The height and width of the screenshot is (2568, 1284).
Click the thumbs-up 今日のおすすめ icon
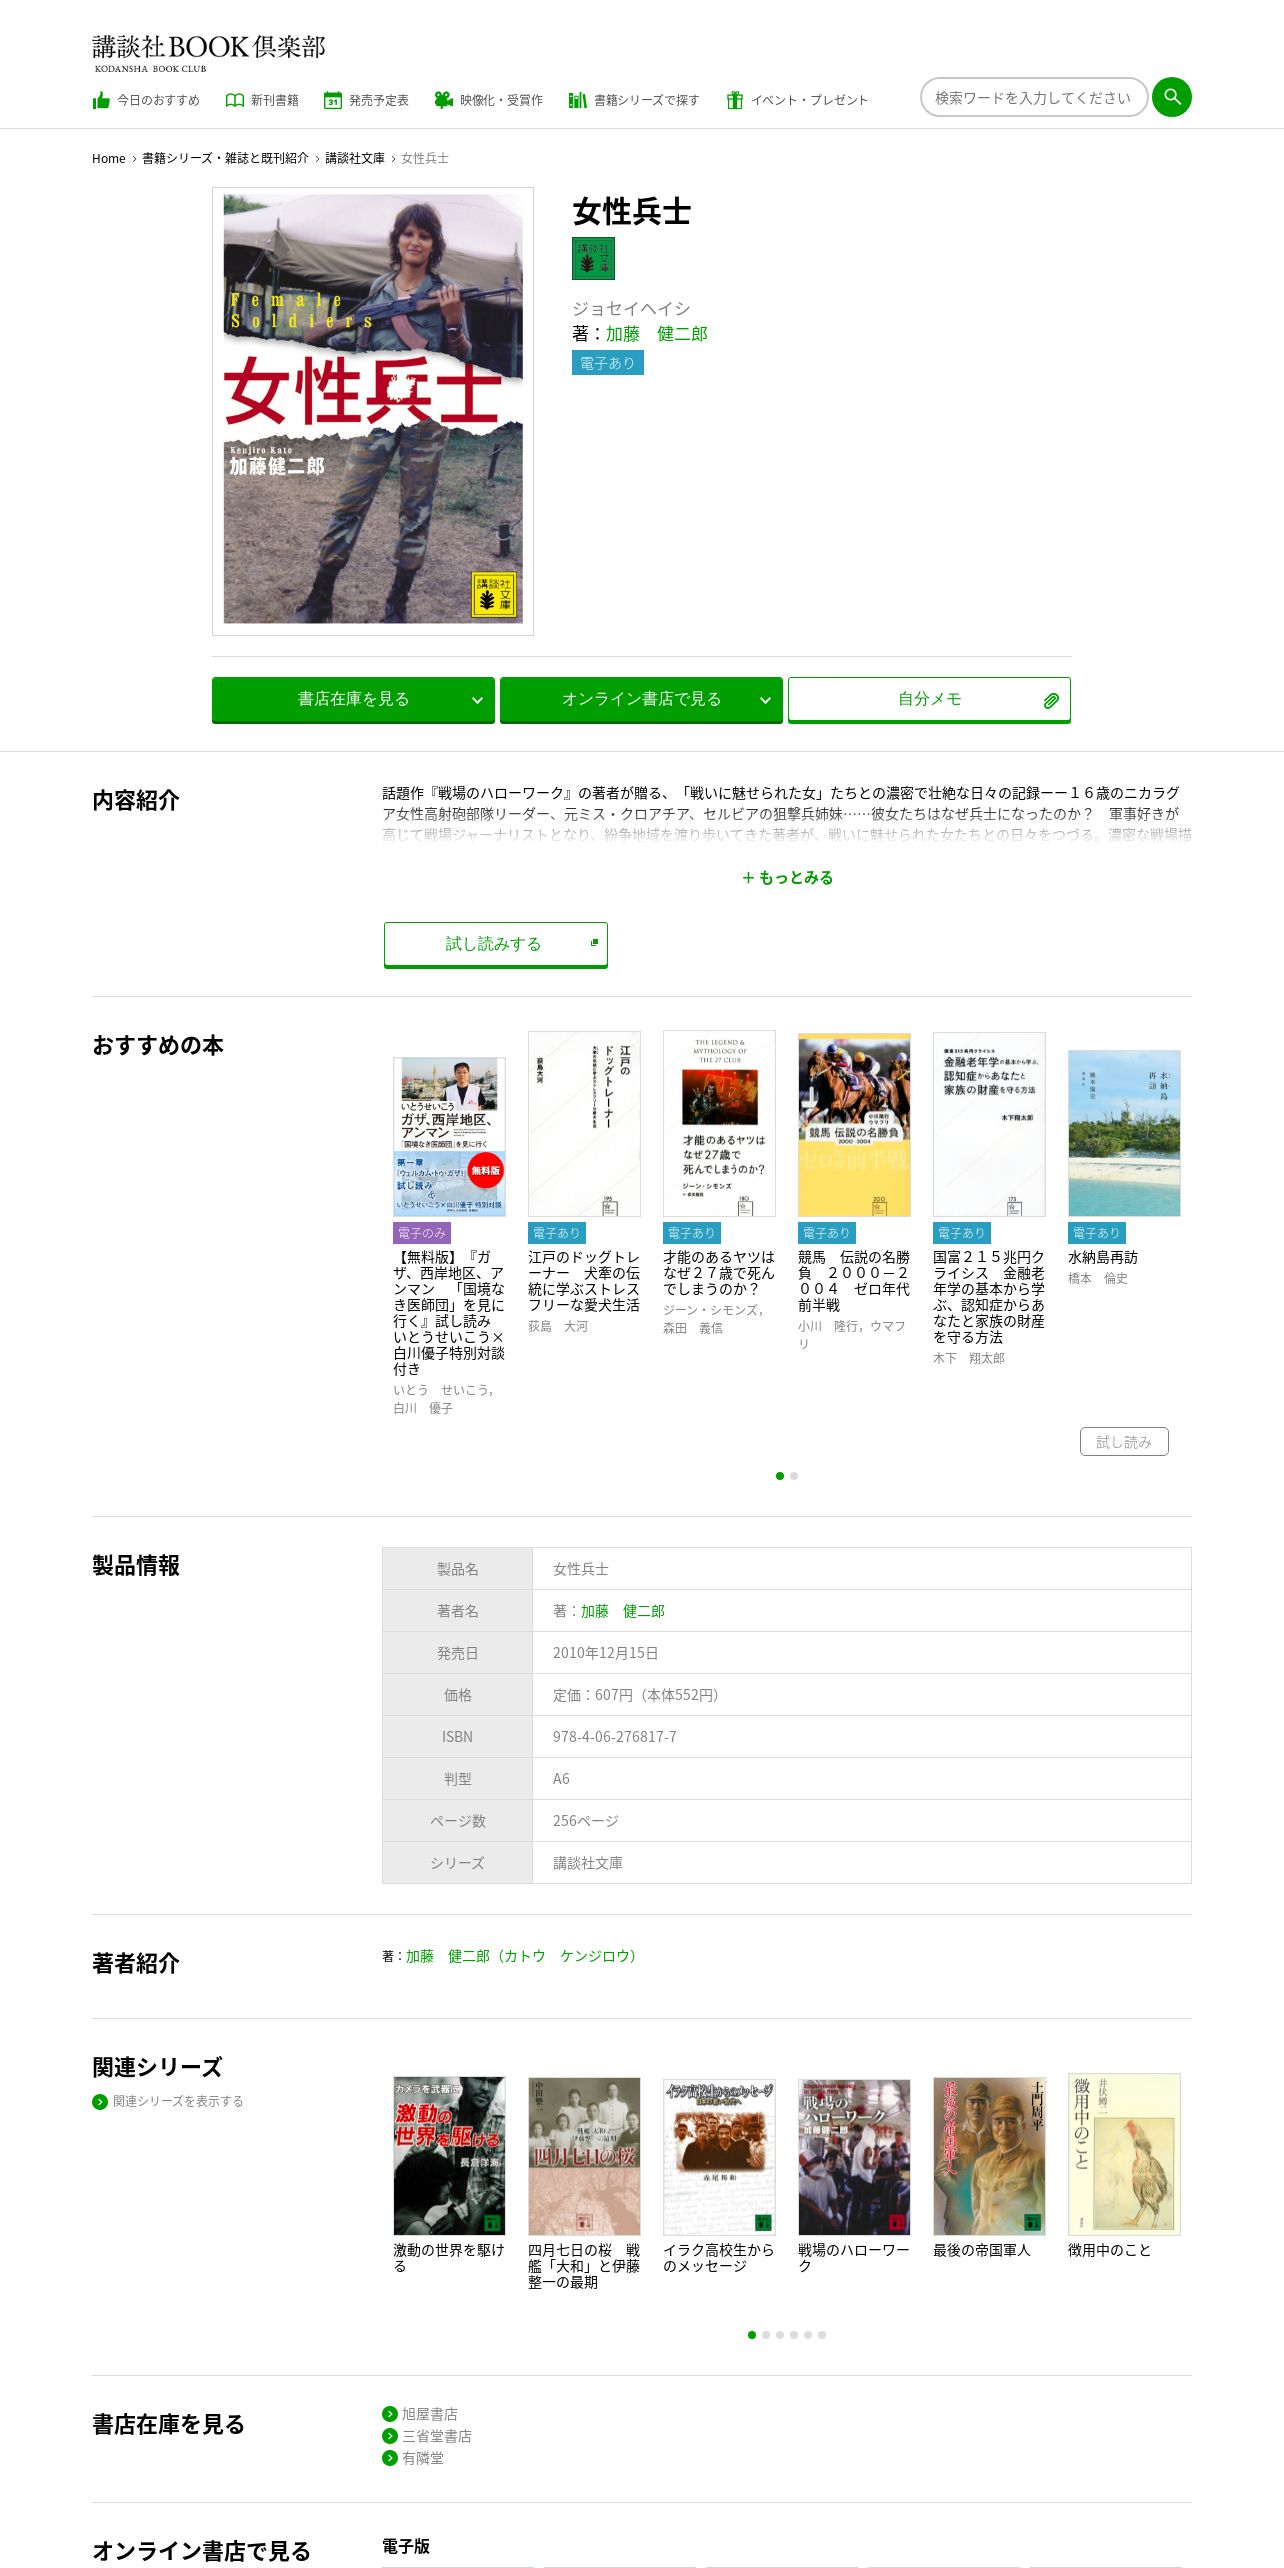[x=101, y=100]
